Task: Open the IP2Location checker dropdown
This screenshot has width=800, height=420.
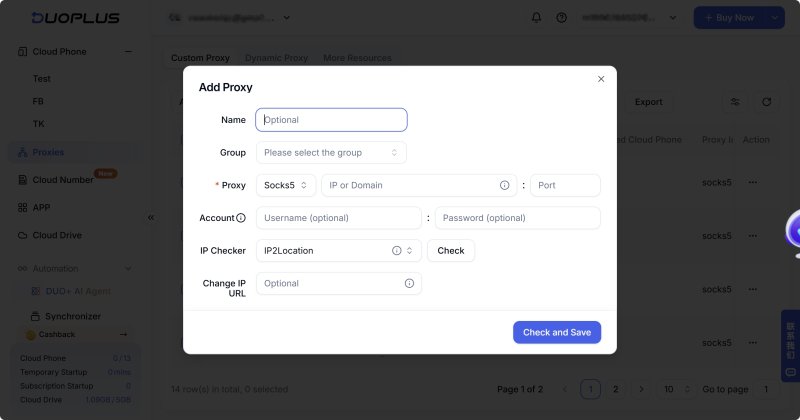Action: (339, 251)
